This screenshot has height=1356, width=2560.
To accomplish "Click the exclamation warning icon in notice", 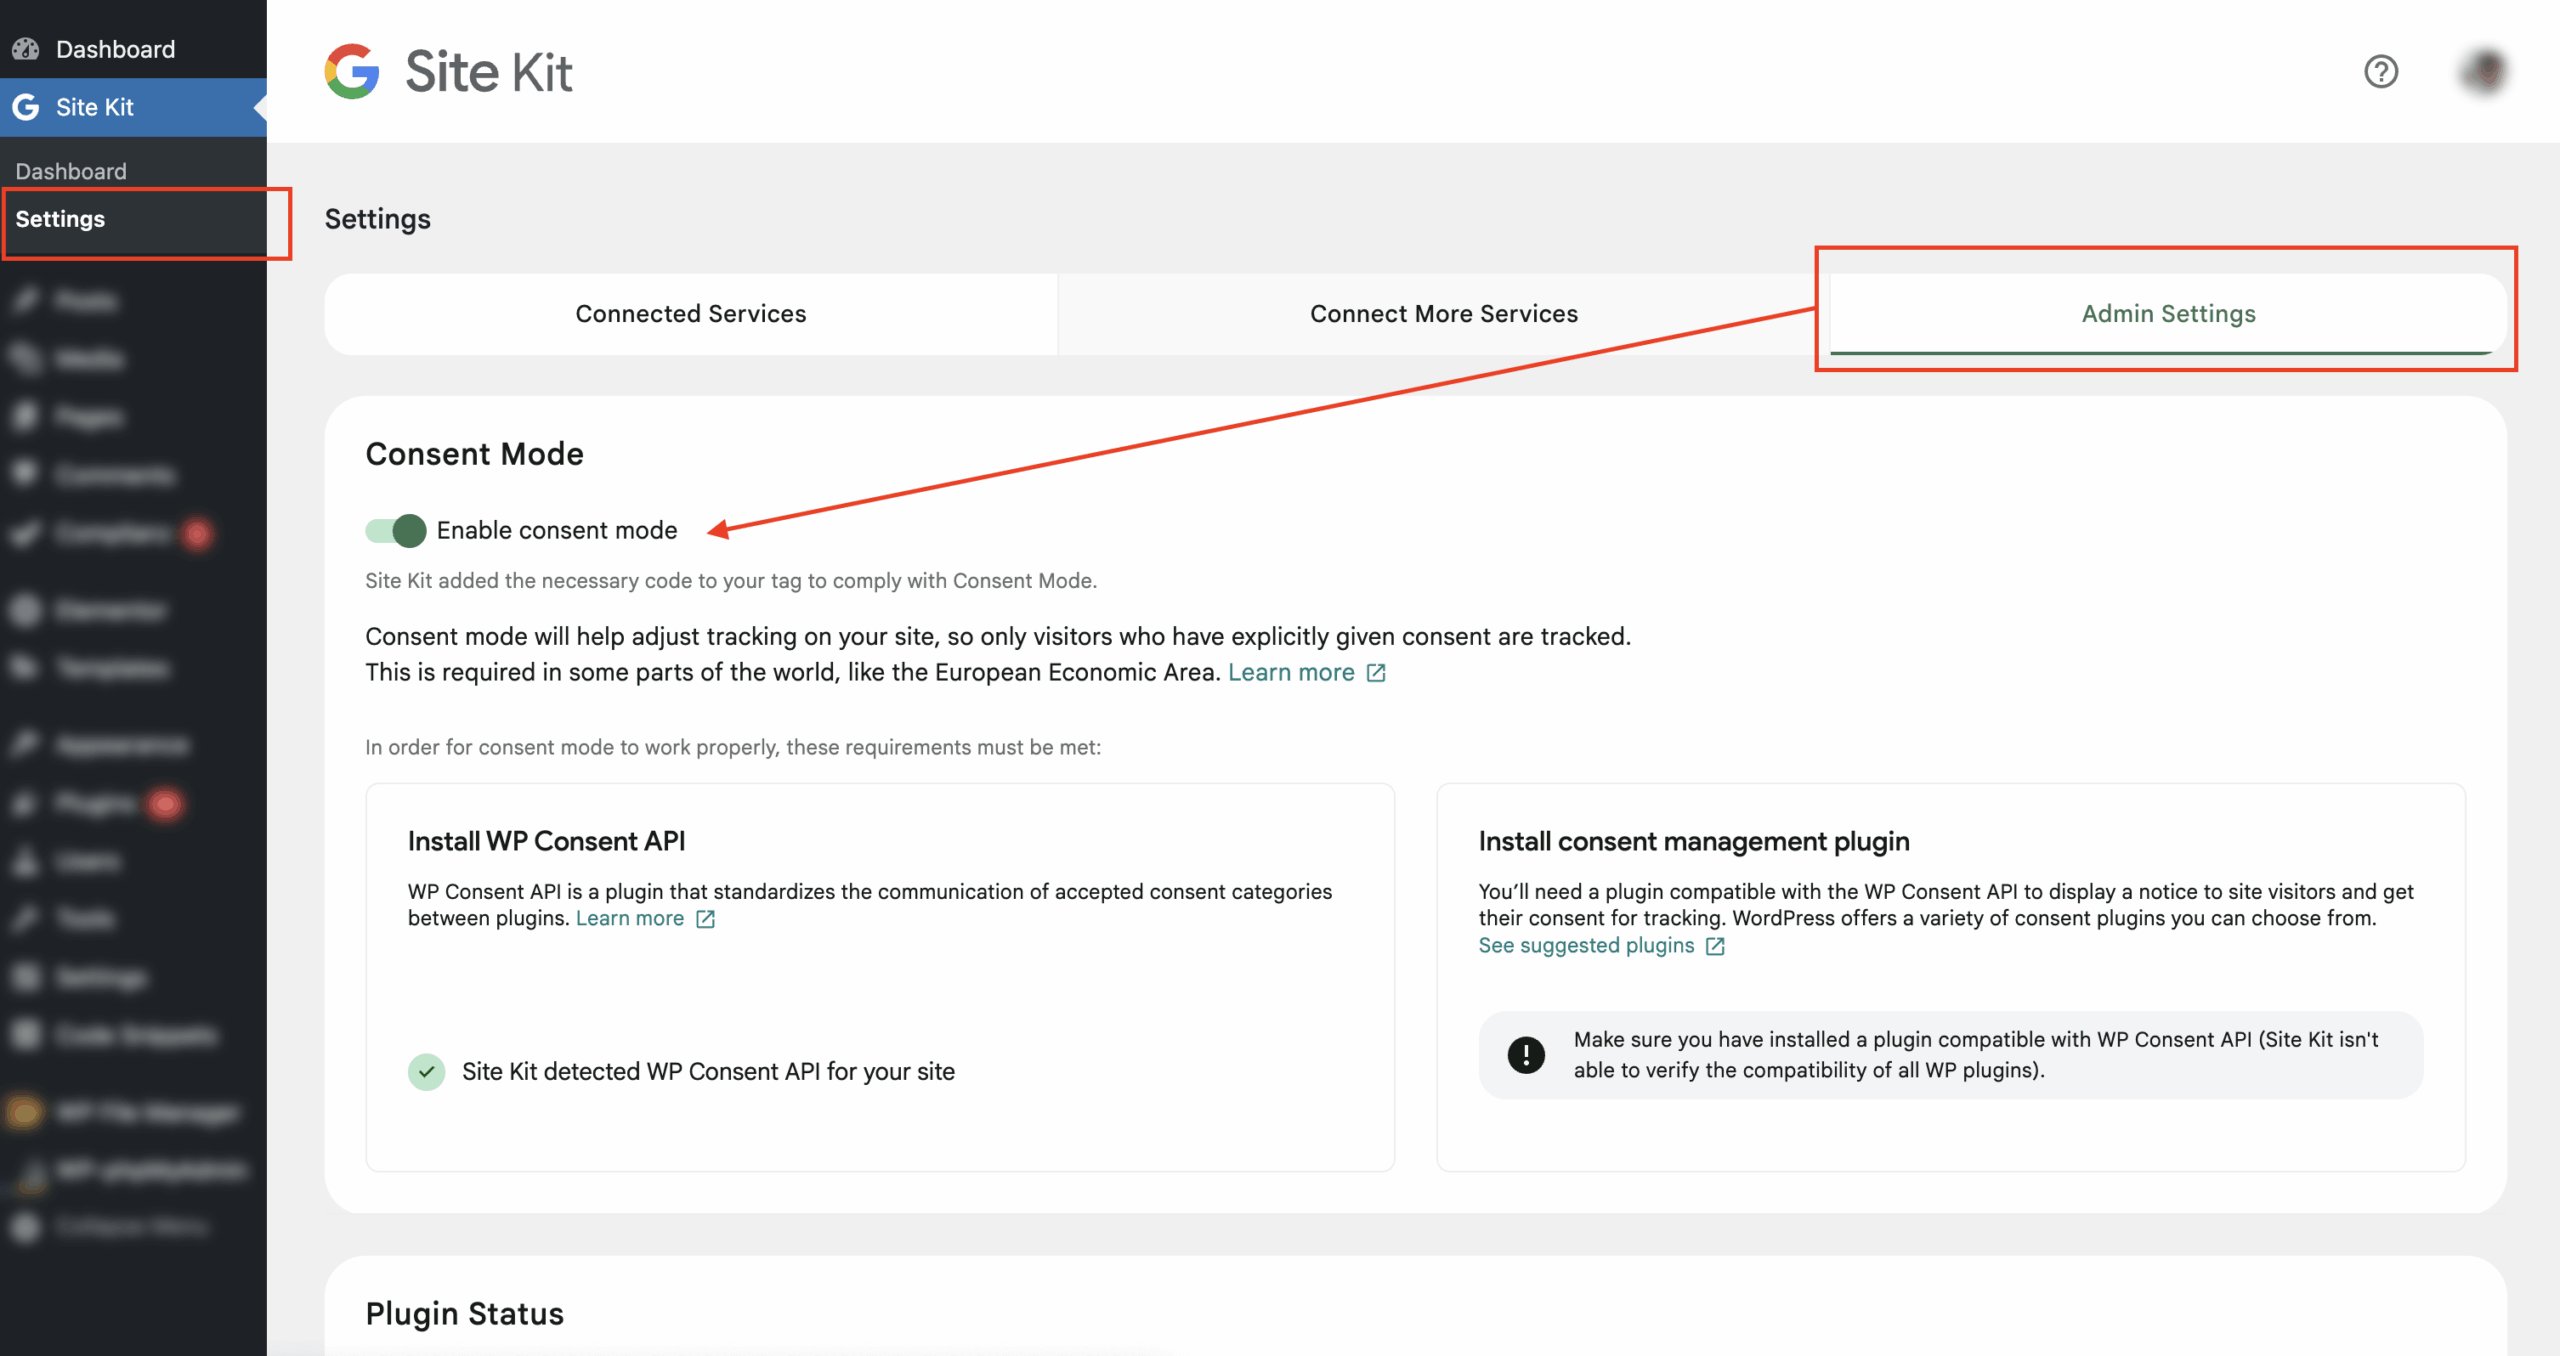I will 1526,1055.
